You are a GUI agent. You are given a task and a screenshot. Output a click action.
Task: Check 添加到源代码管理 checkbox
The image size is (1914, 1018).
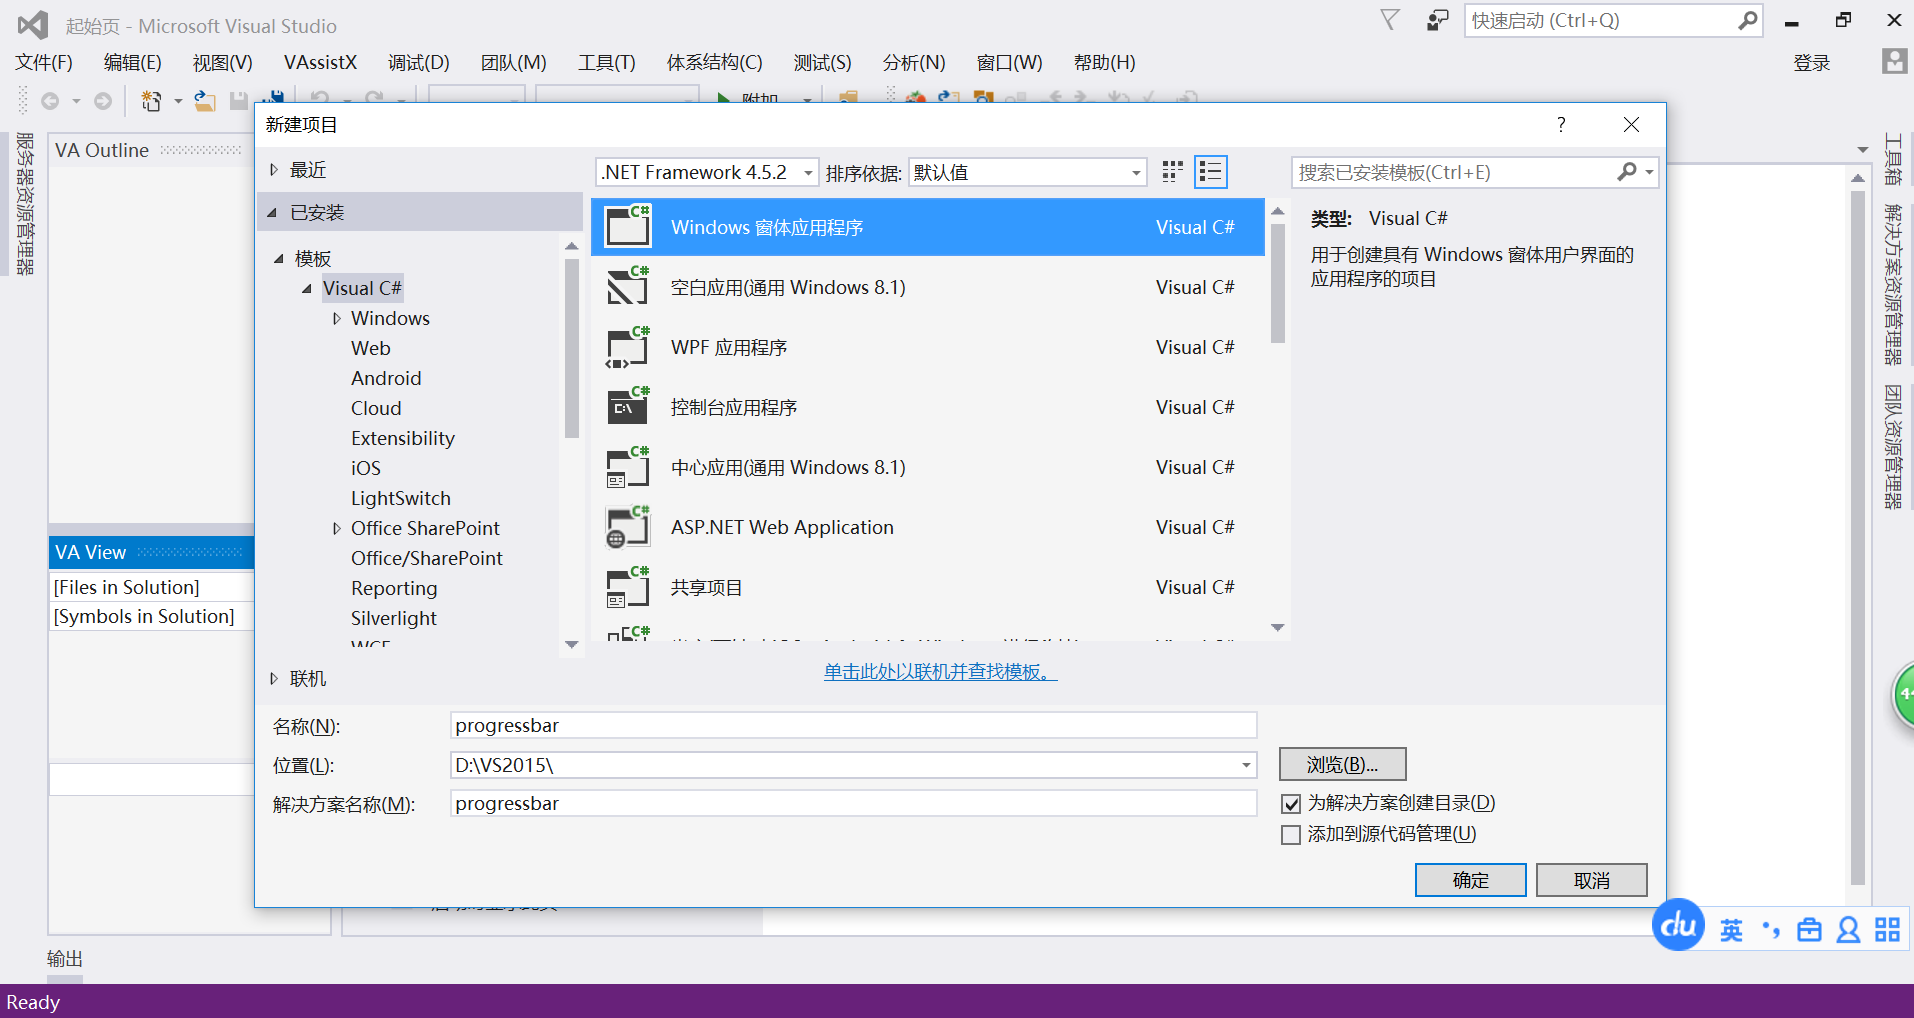point(1291,835)
